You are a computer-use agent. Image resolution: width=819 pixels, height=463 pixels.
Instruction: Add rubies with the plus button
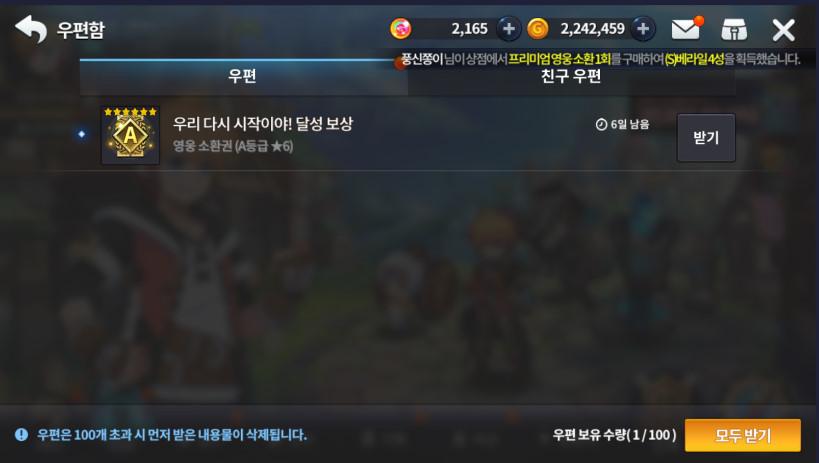click(x=508, y=29)
